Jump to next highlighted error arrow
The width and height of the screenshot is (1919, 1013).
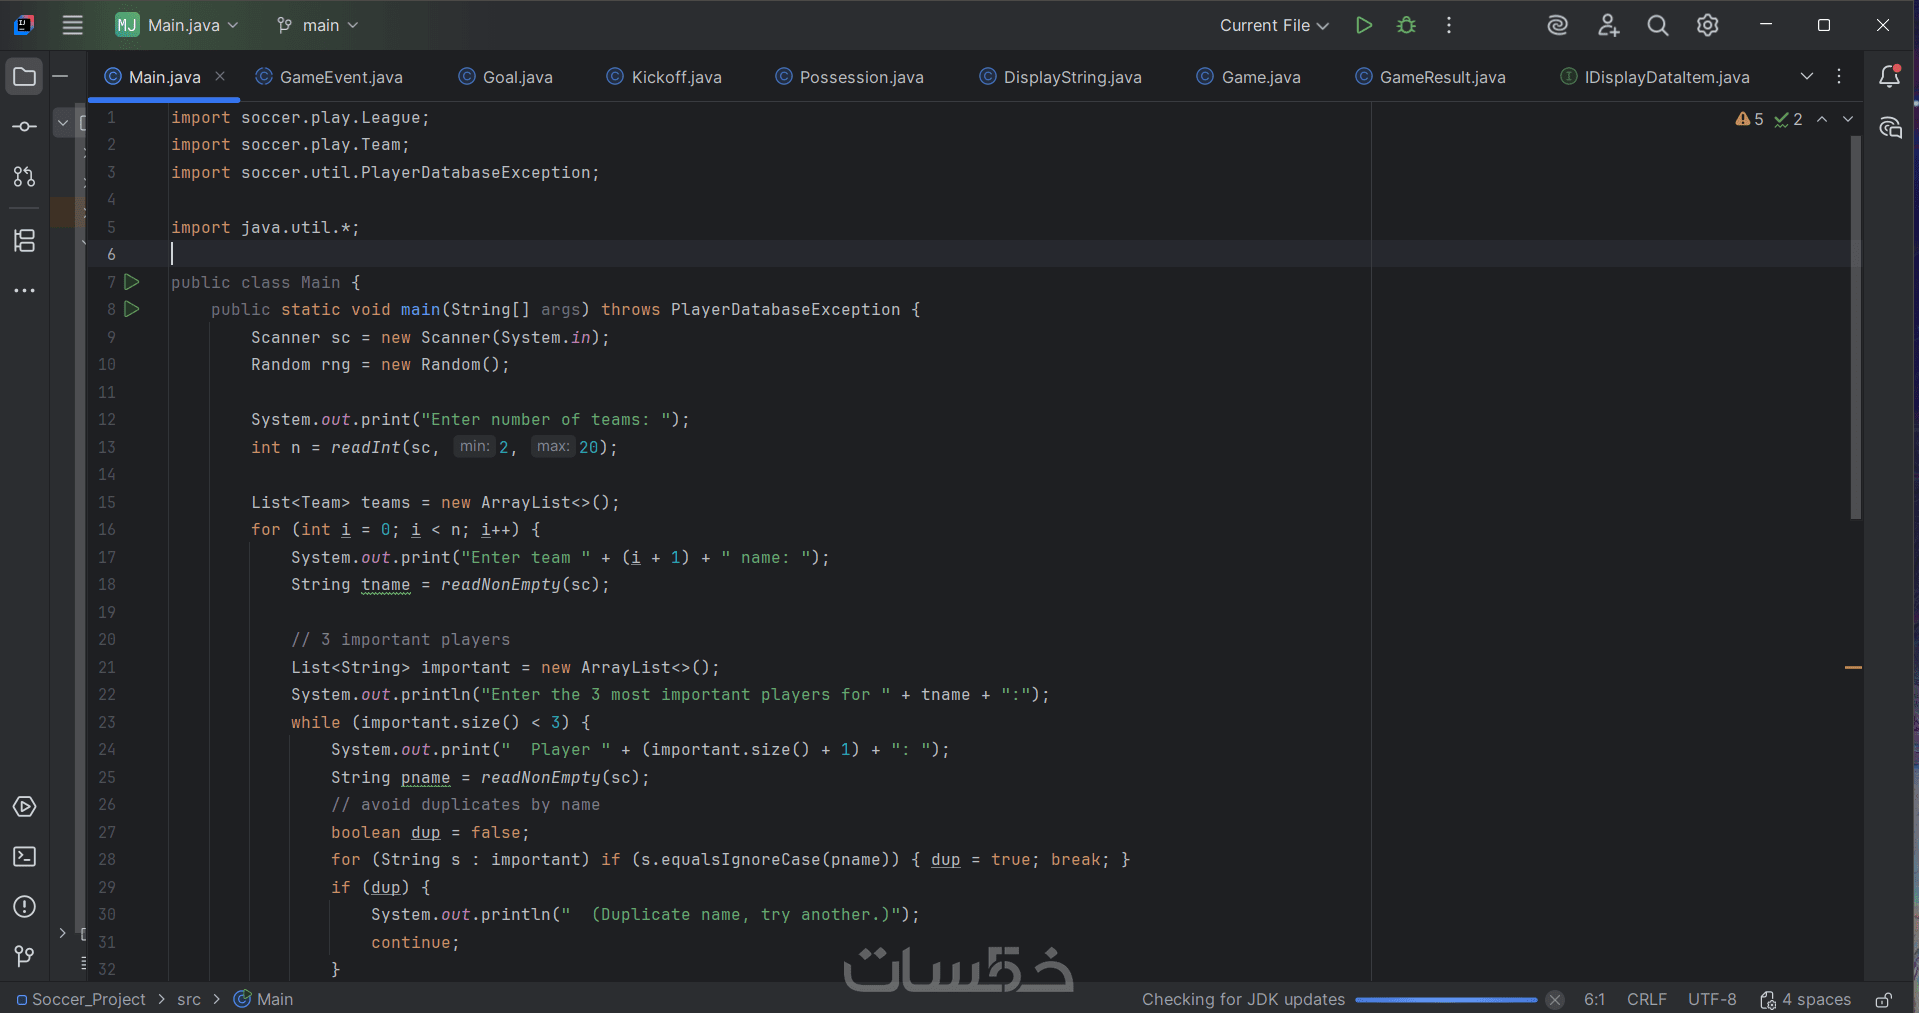pyautogui.click(x=1848, y=119)
